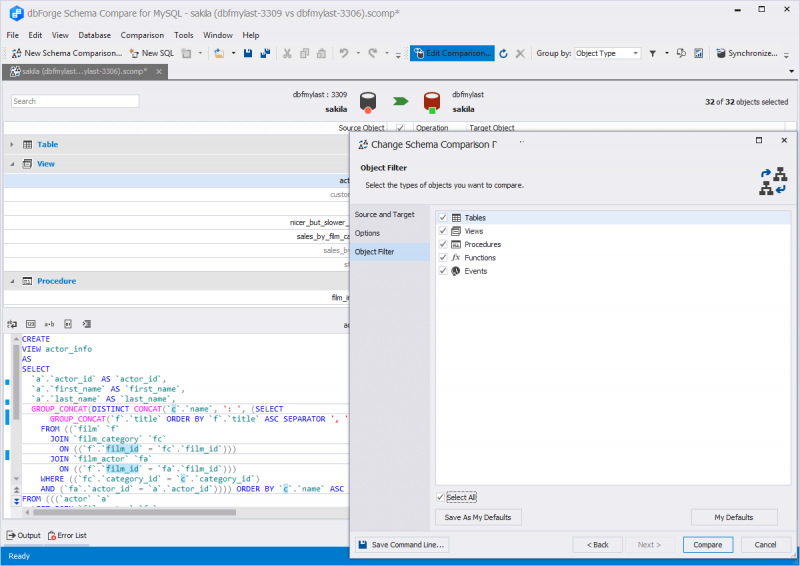Screen dimensions: 800x566
Task: Click the a-b icon in the SQL diff toolbar
Action: 49,324
